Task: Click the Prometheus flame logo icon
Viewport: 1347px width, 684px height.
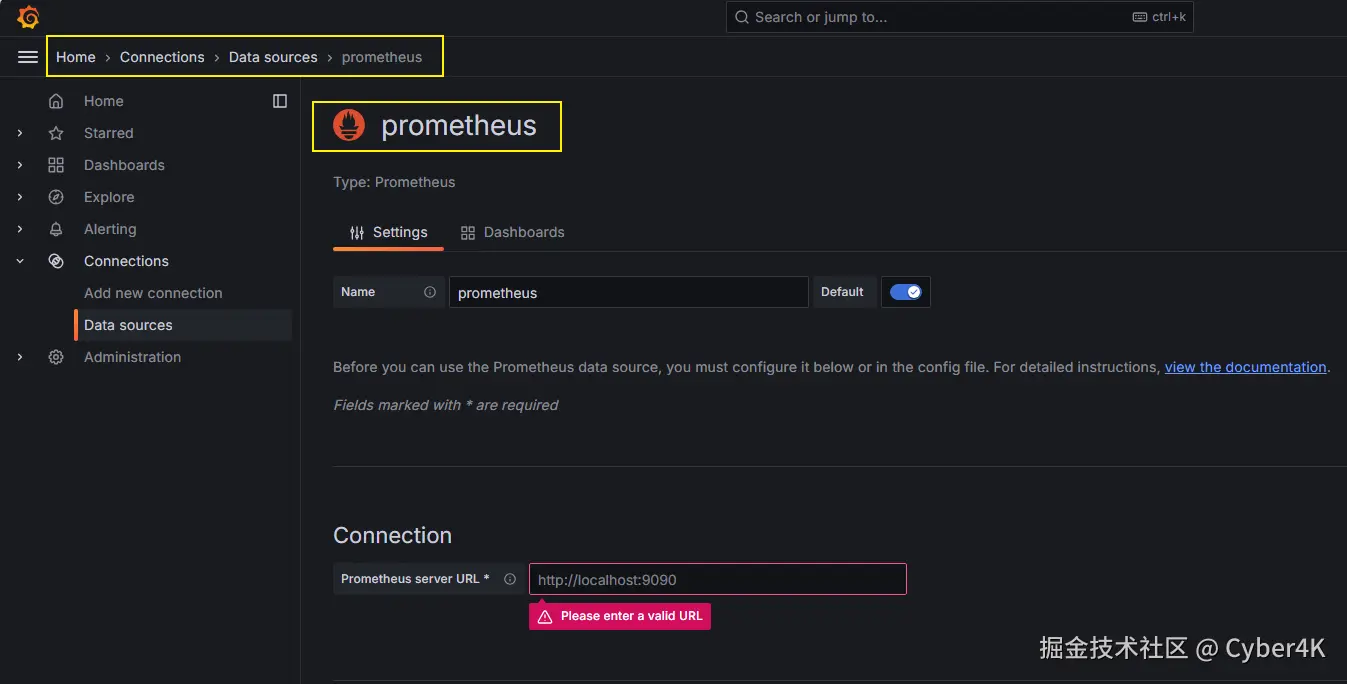Action: point(349,126)
